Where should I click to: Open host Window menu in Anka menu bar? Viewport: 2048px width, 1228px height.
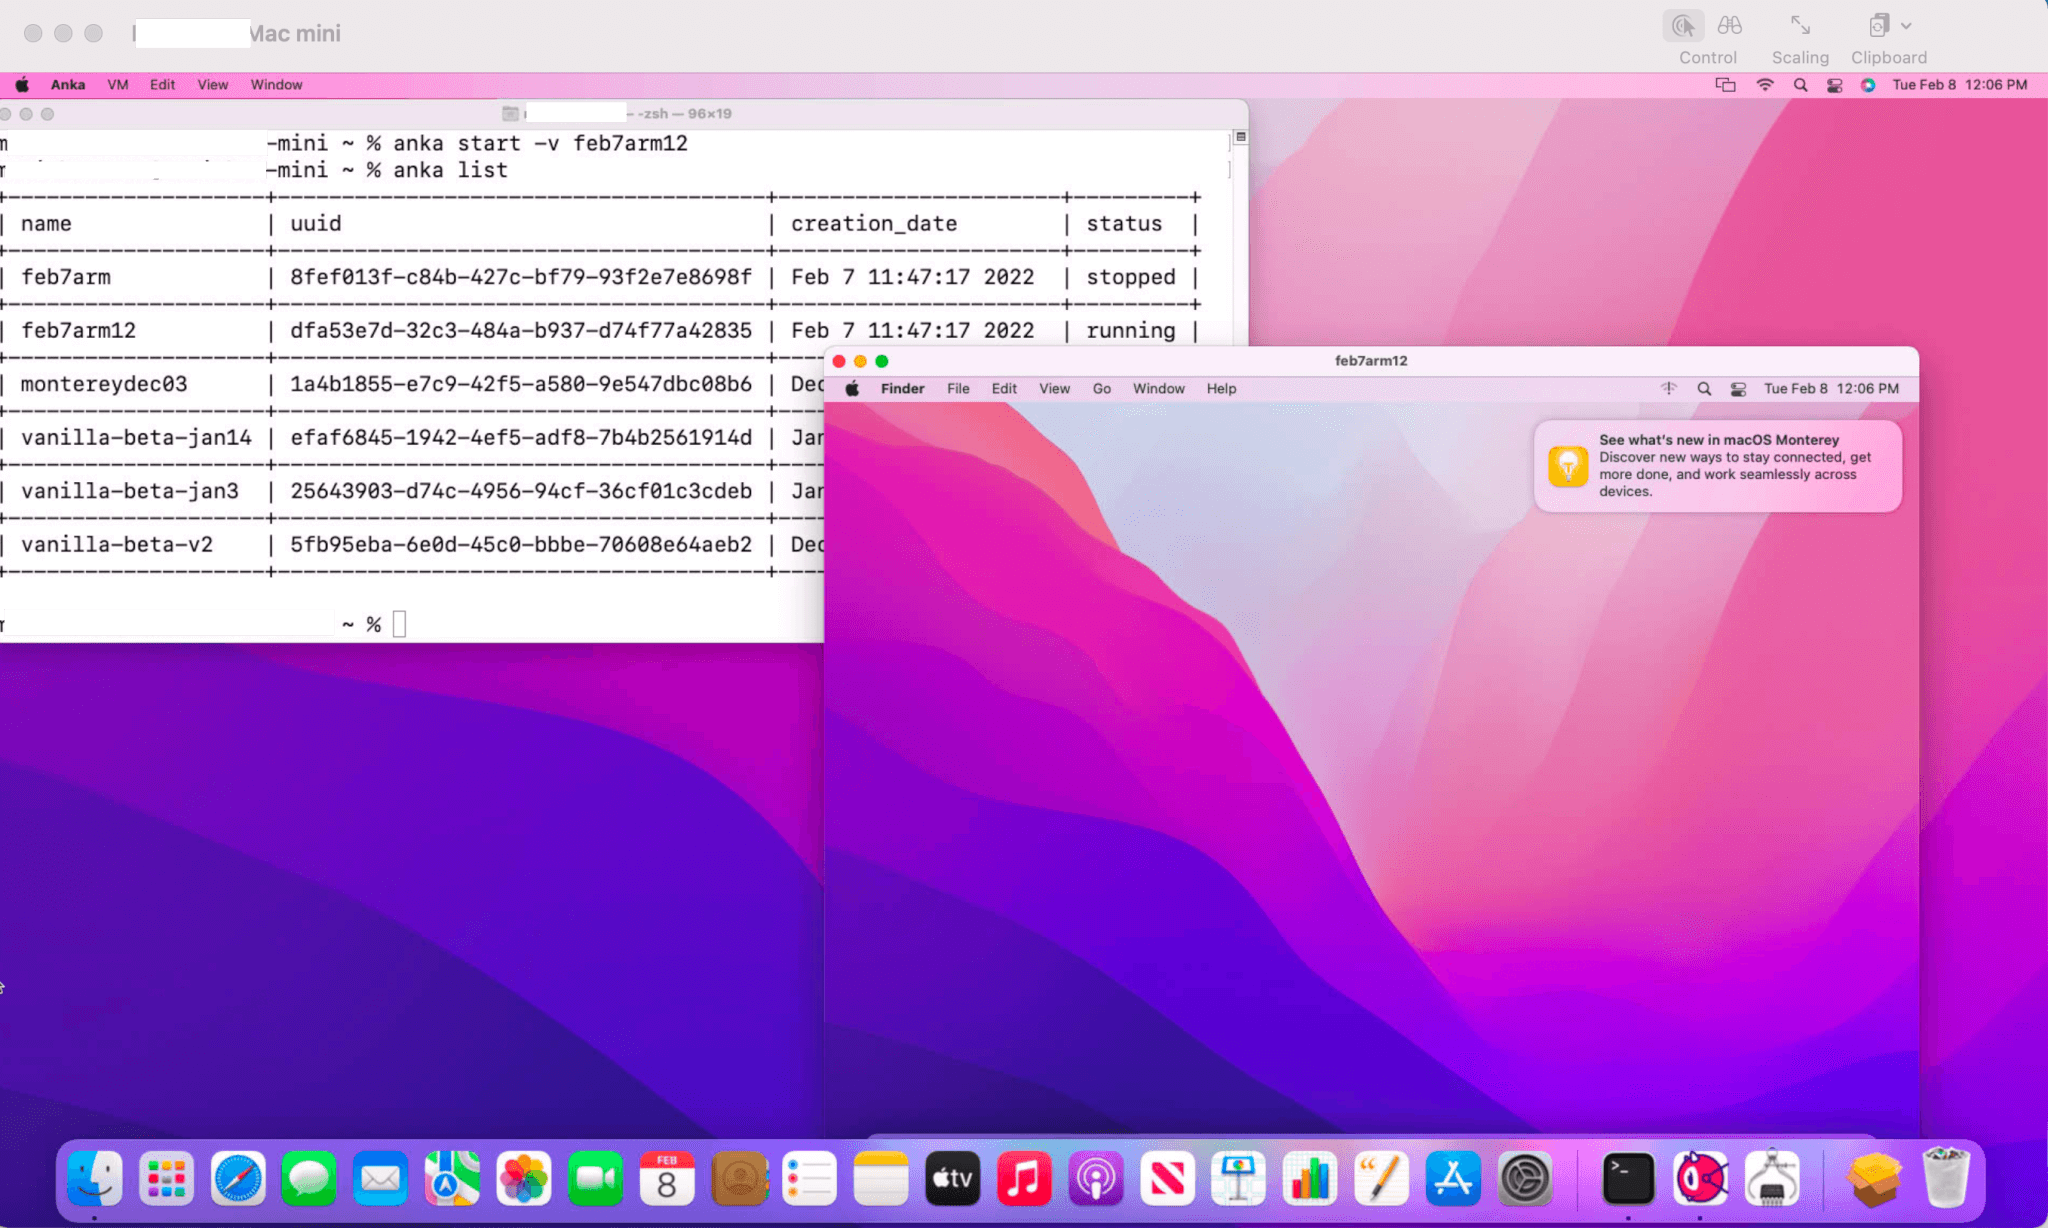coord(276,85)
